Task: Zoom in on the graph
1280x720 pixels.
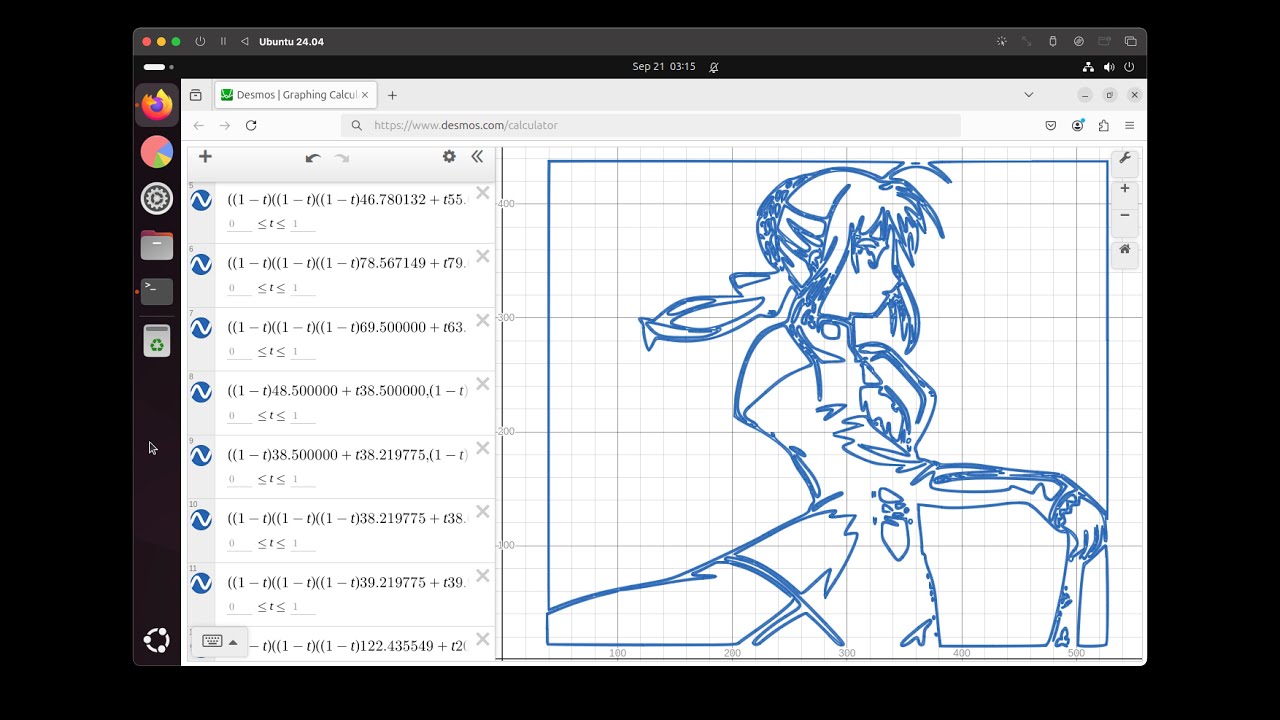Action: 1125,188
